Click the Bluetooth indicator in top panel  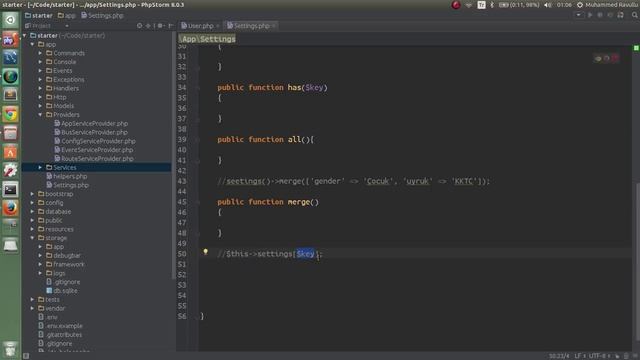[x=492, y=5]
